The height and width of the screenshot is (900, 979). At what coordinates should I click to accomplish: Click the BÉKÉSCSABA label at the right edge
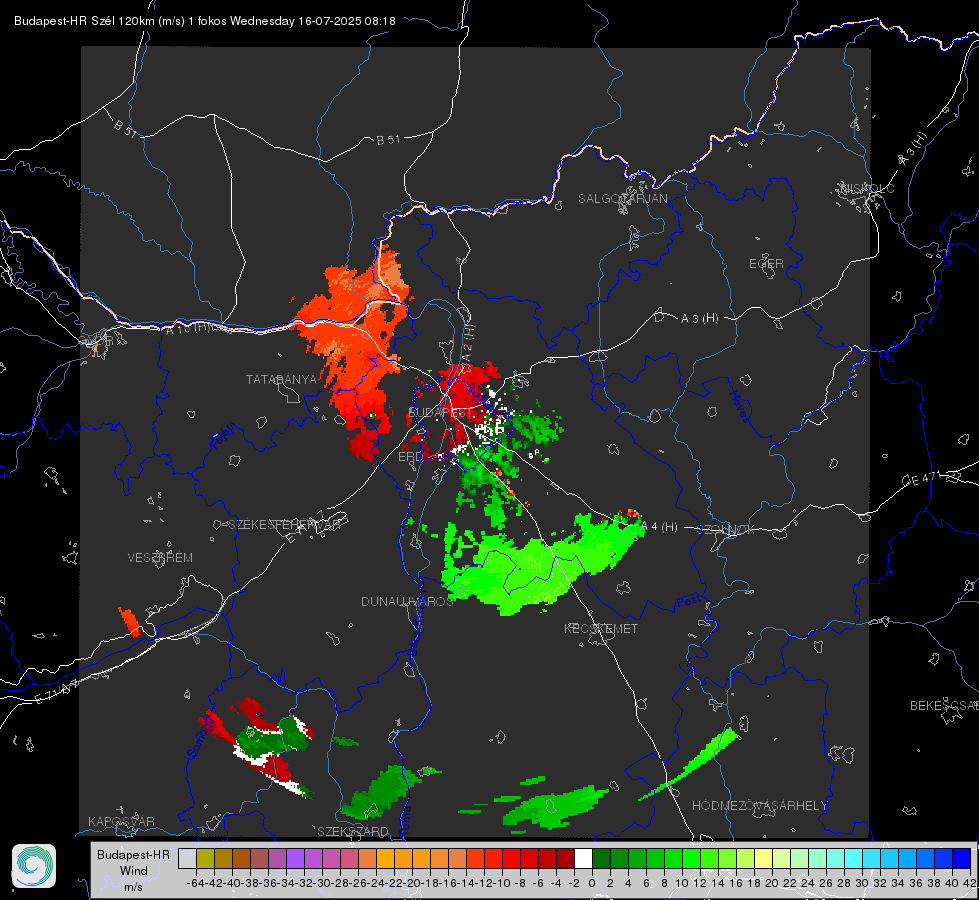click(944, 706)
